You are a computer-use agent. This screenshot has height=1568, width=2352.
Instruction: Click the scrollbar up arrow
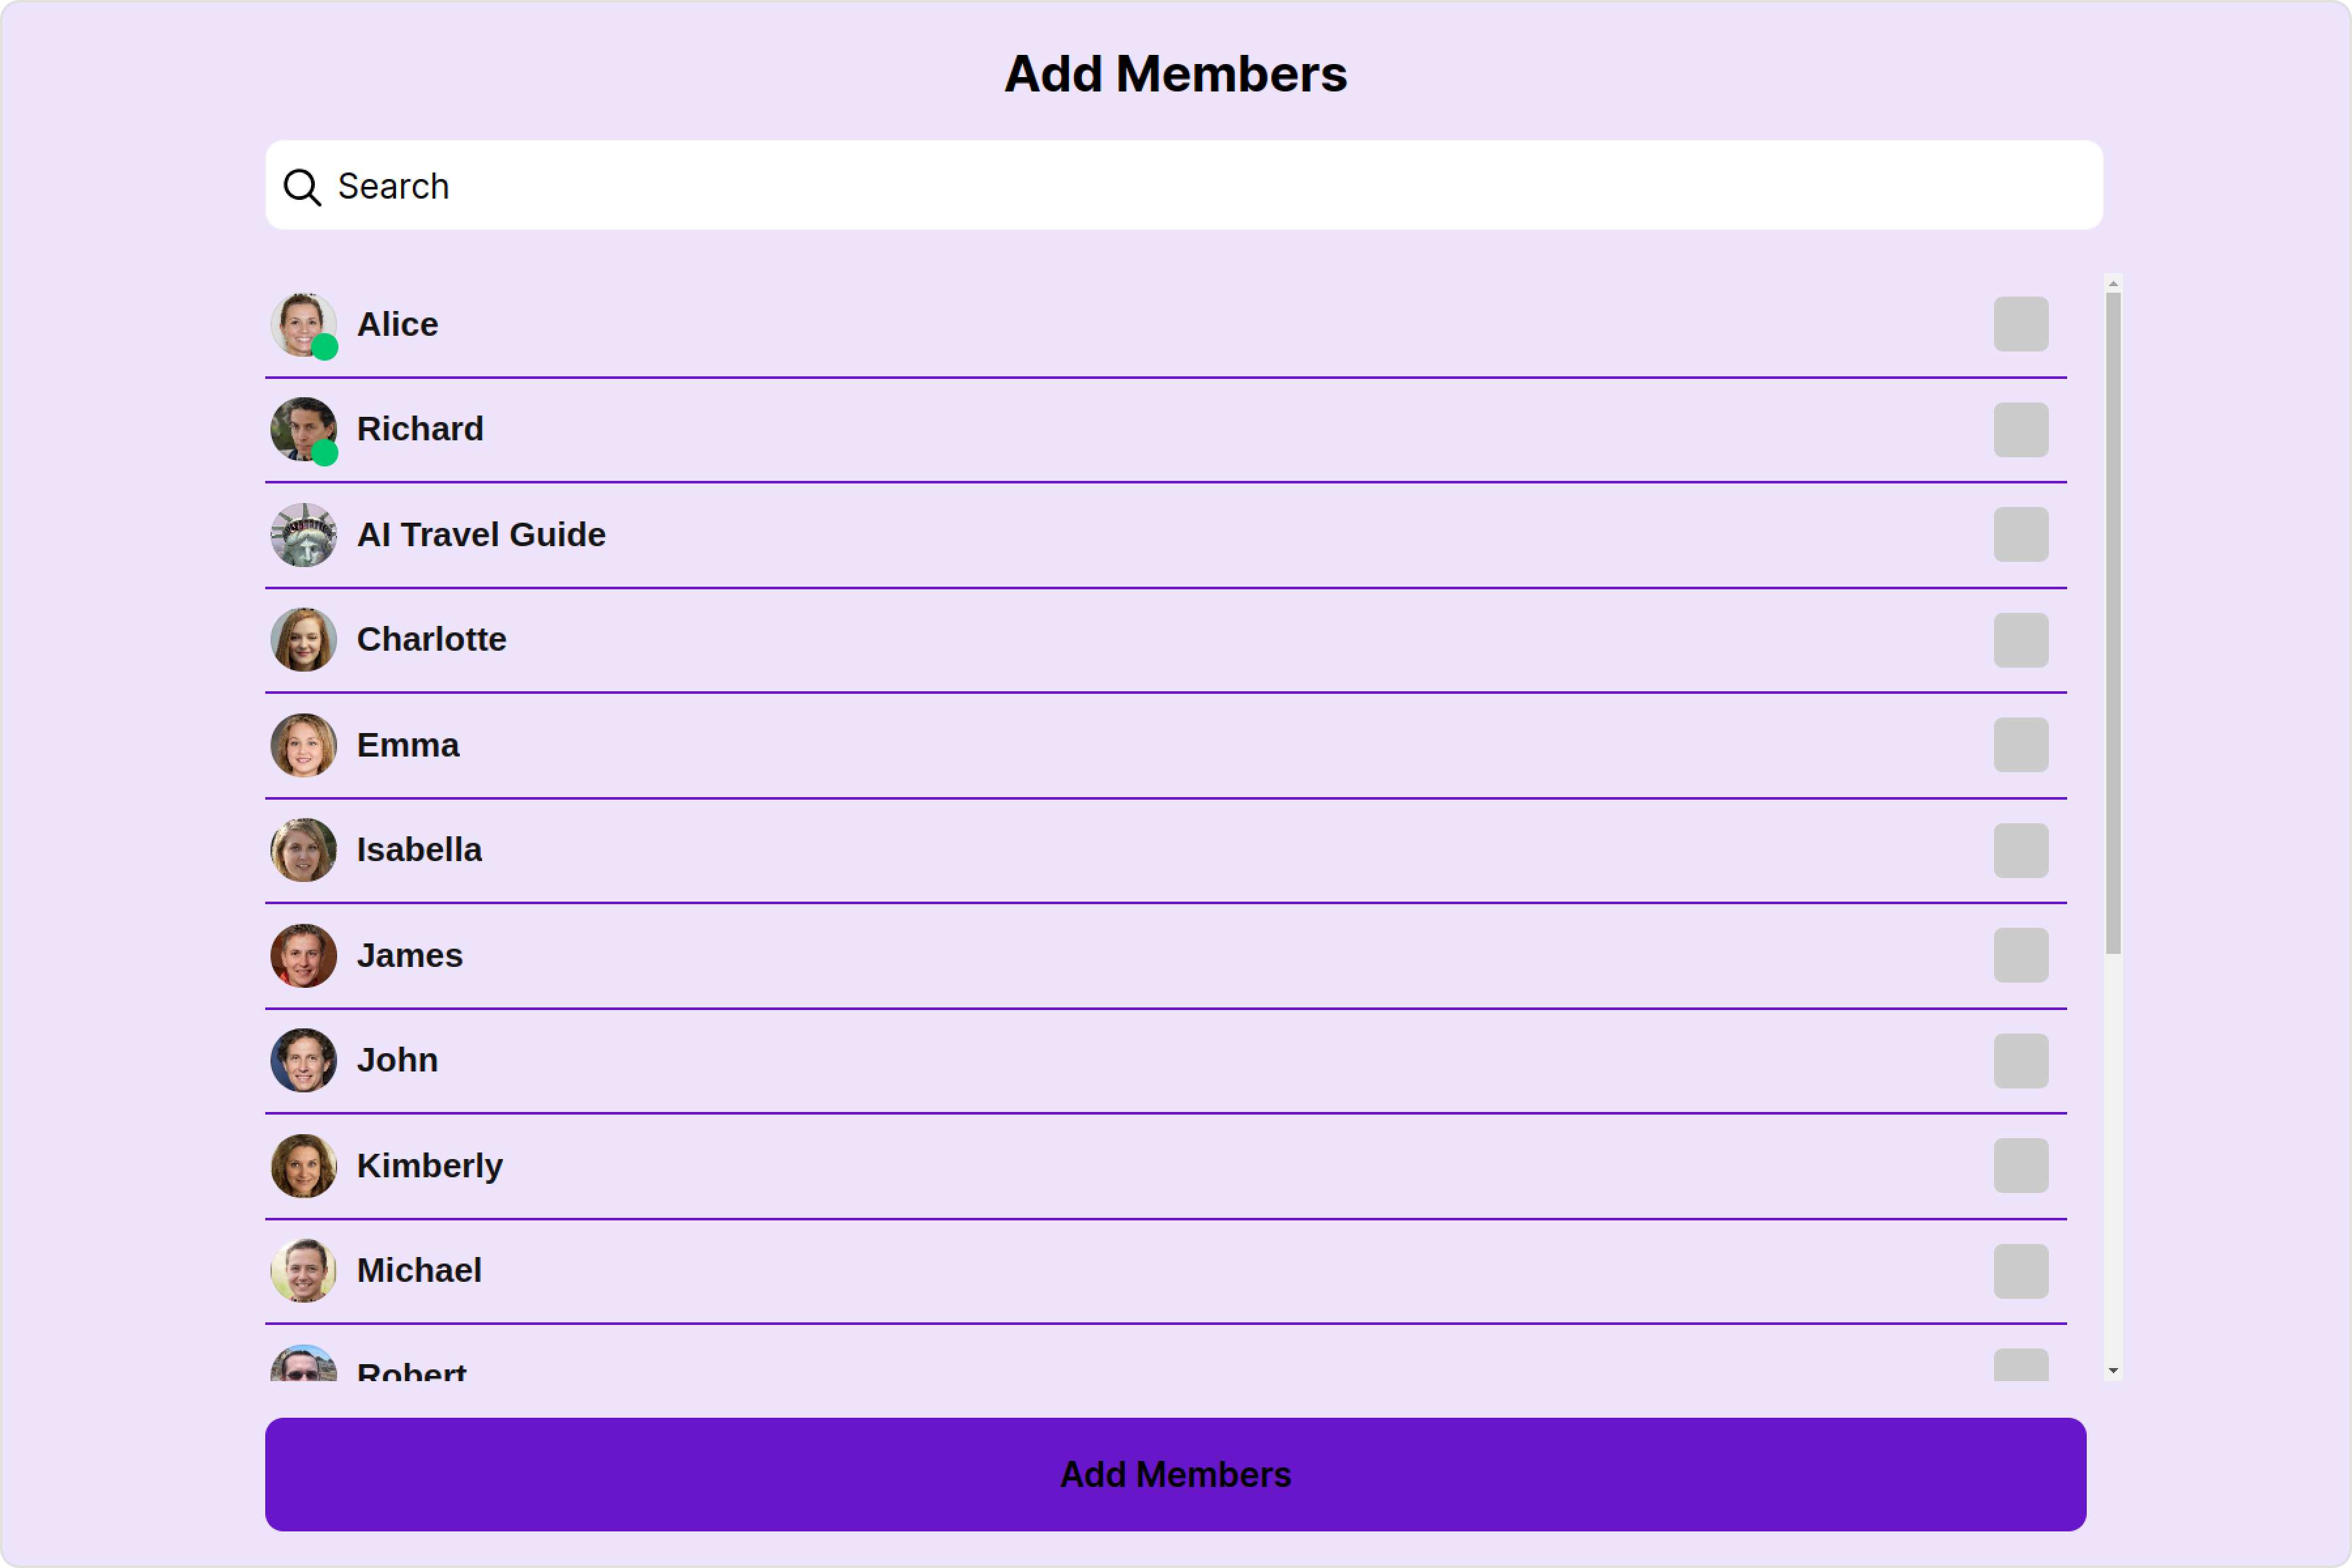click(2113, 284)
